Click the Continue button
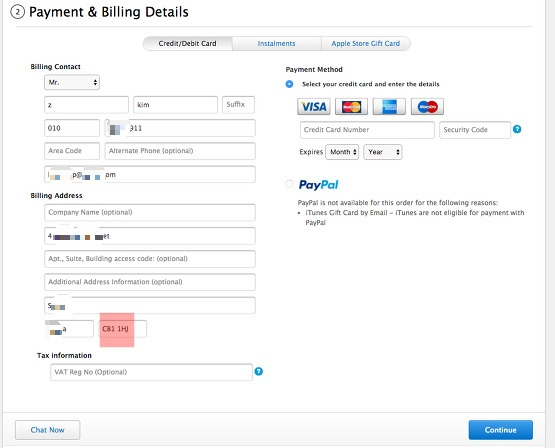 point(500,430)
